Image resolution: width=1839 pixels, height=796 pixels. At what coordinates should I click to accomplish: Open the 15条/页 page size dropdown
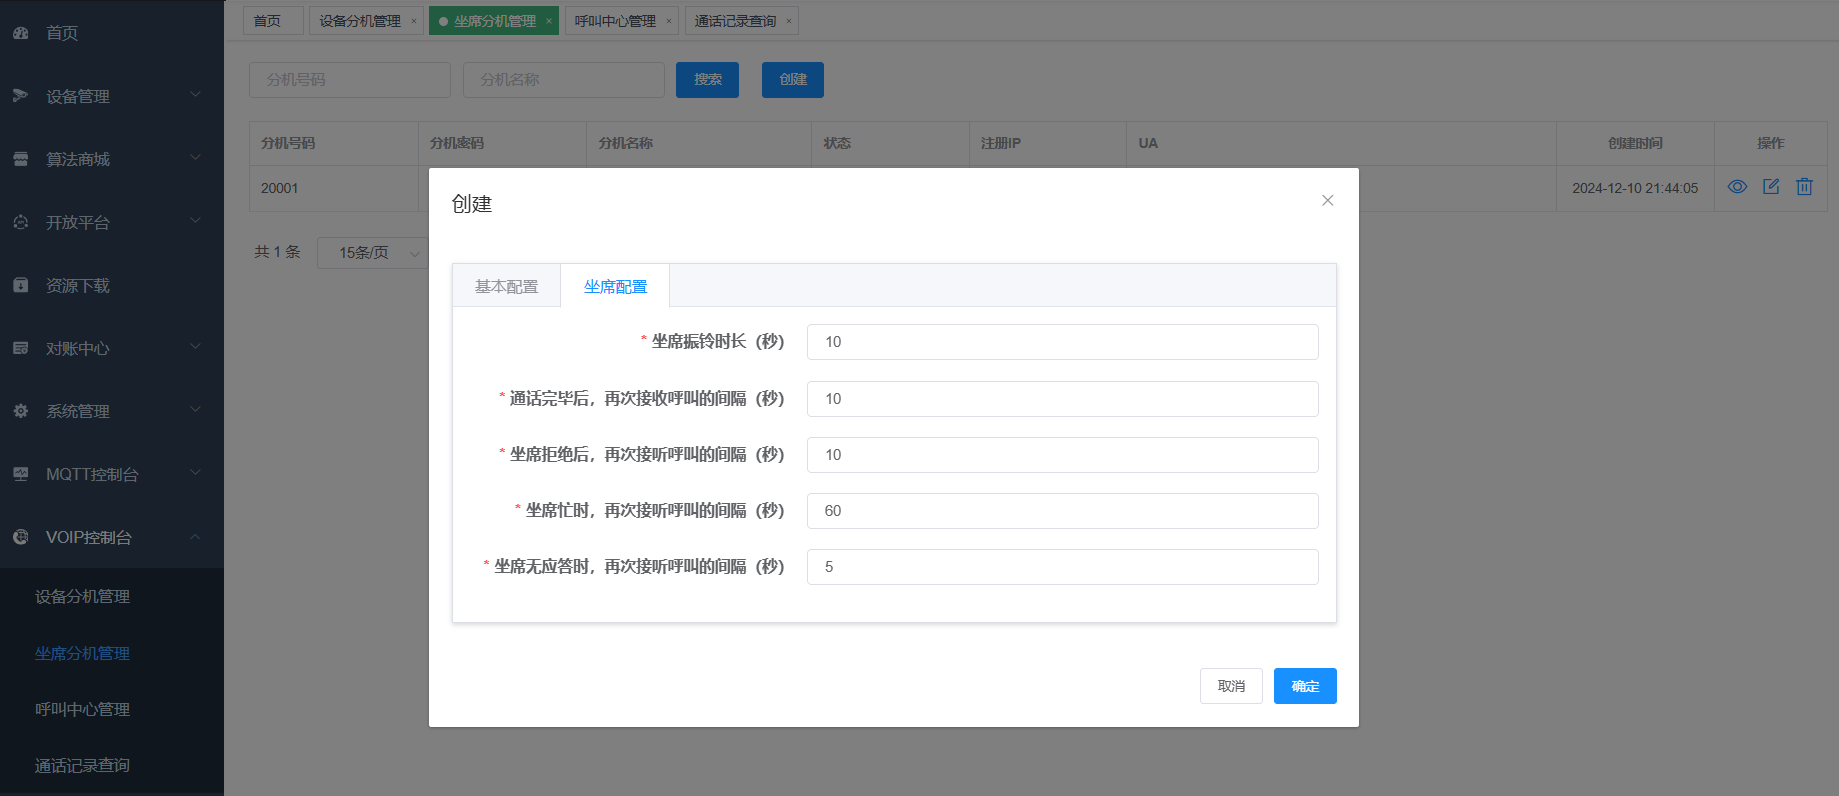(x=372, y=253)
